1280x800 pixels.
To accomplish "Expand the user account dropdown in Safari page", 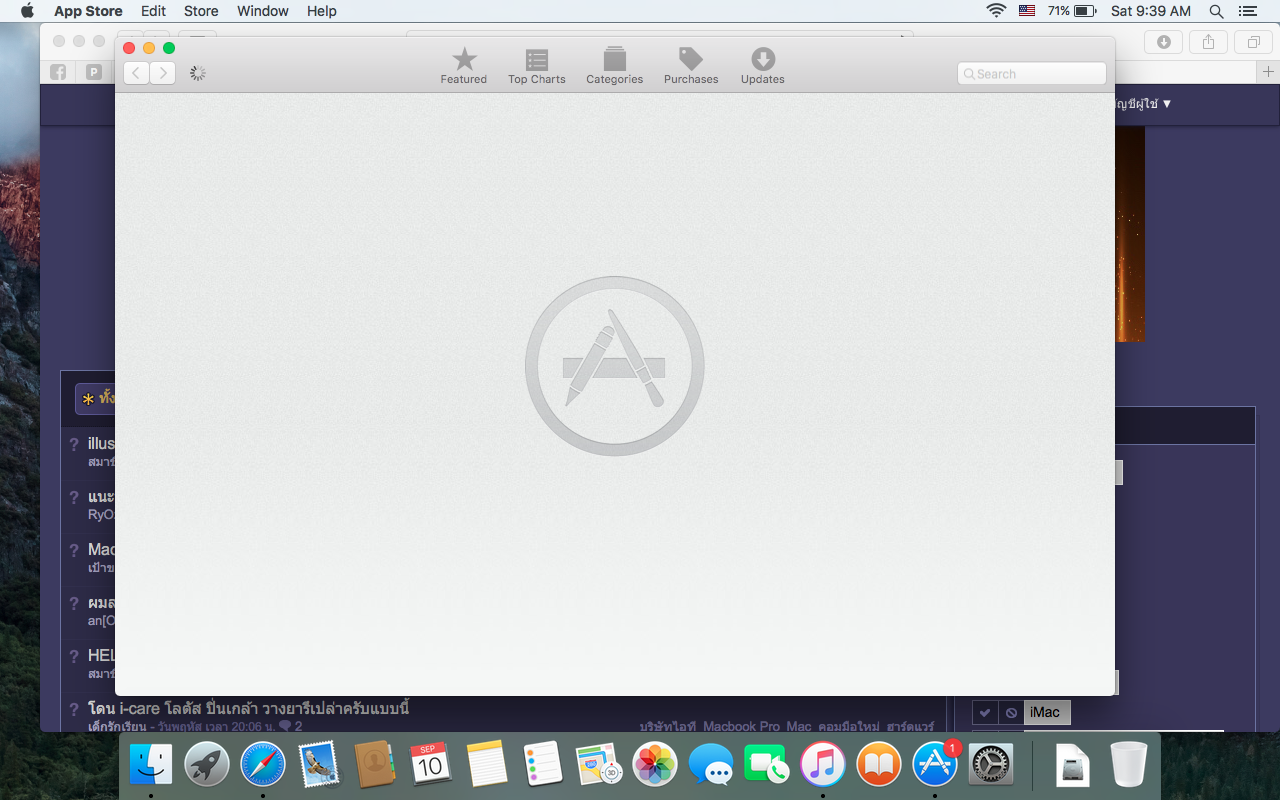I will pos(1143,103).
